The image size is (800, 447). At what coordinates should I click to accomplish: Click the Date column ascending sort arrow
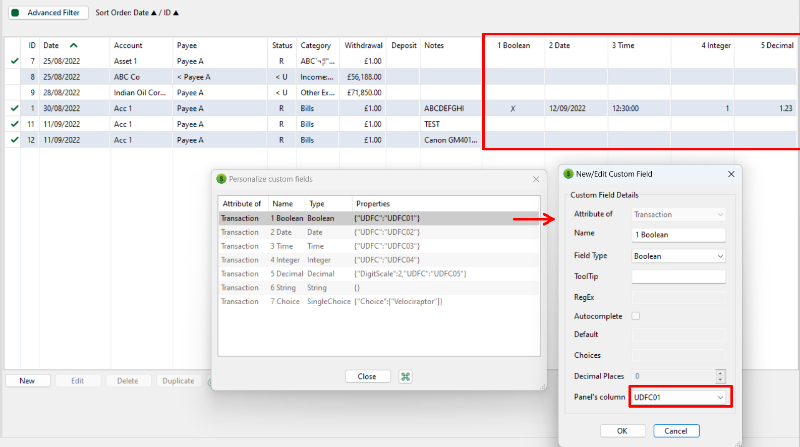point(73,45)
